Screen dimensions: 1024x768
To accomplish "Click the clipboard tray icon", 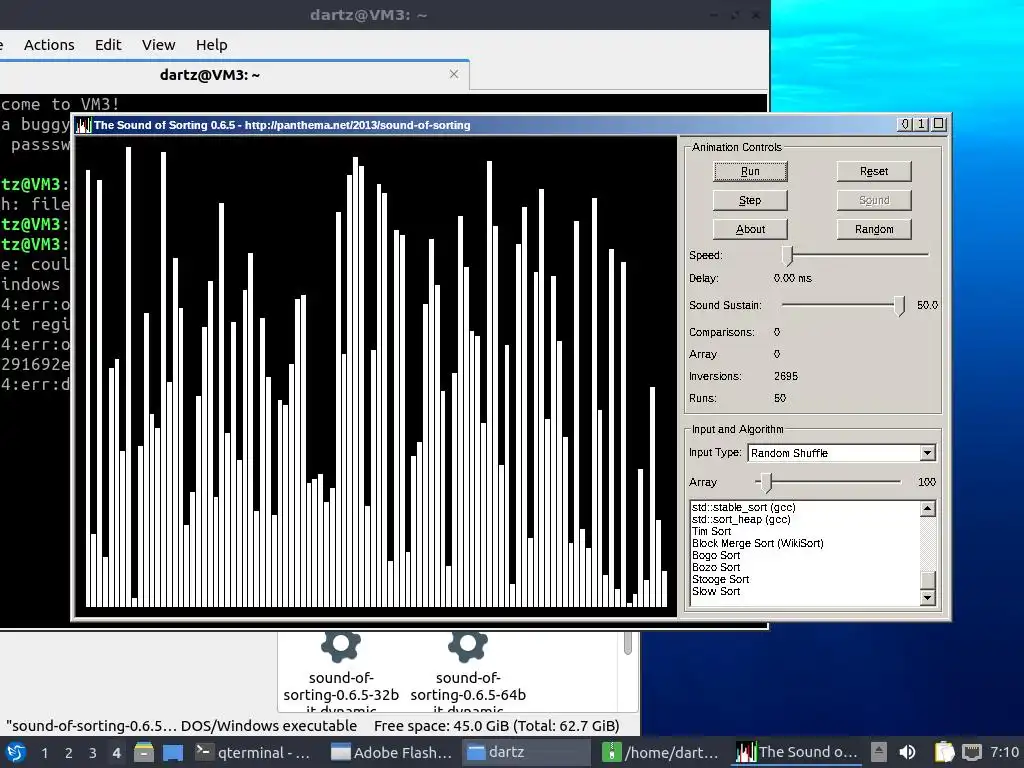I will (944, 752).
